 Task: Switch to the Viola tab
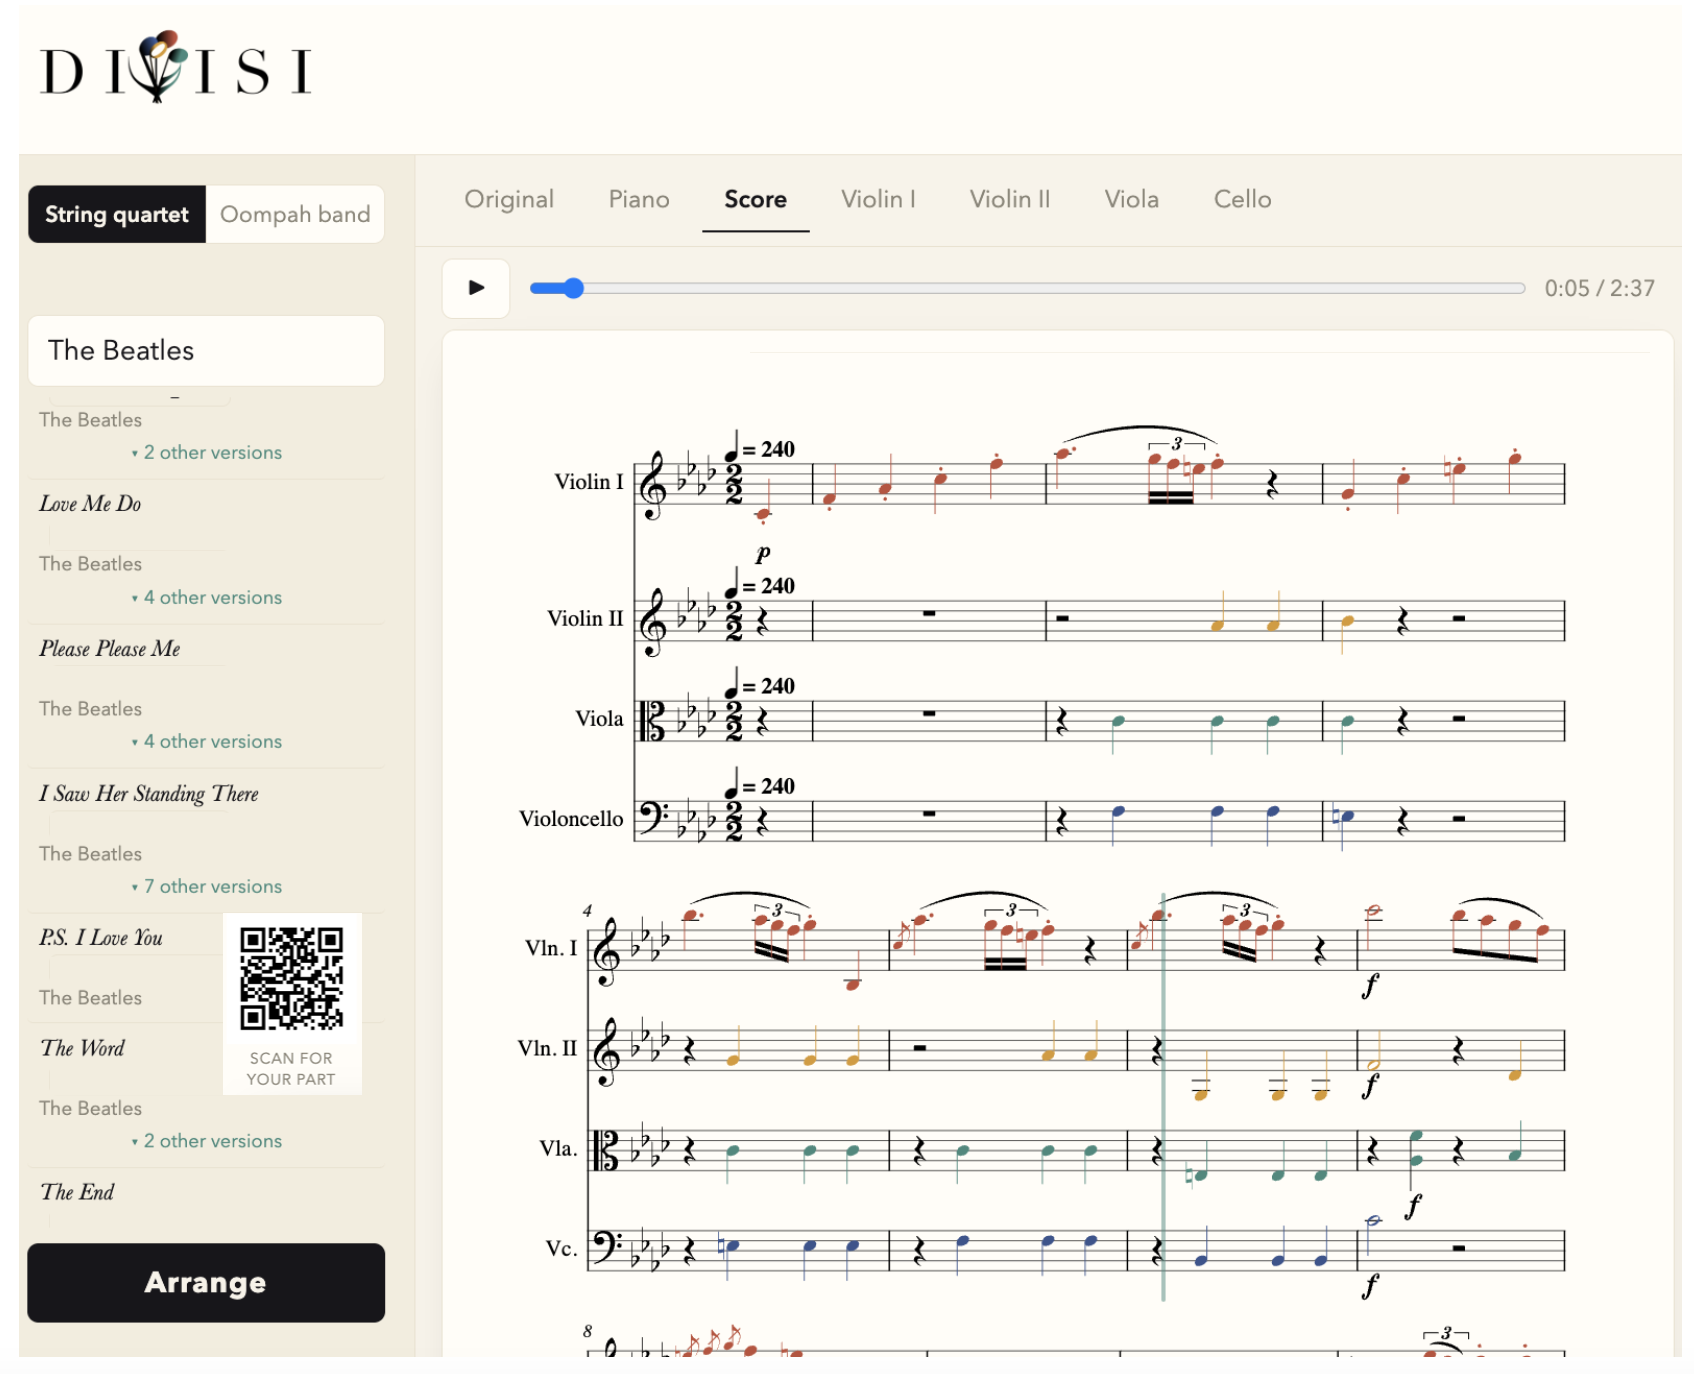pyautogui.click(x=1132, y=199)
